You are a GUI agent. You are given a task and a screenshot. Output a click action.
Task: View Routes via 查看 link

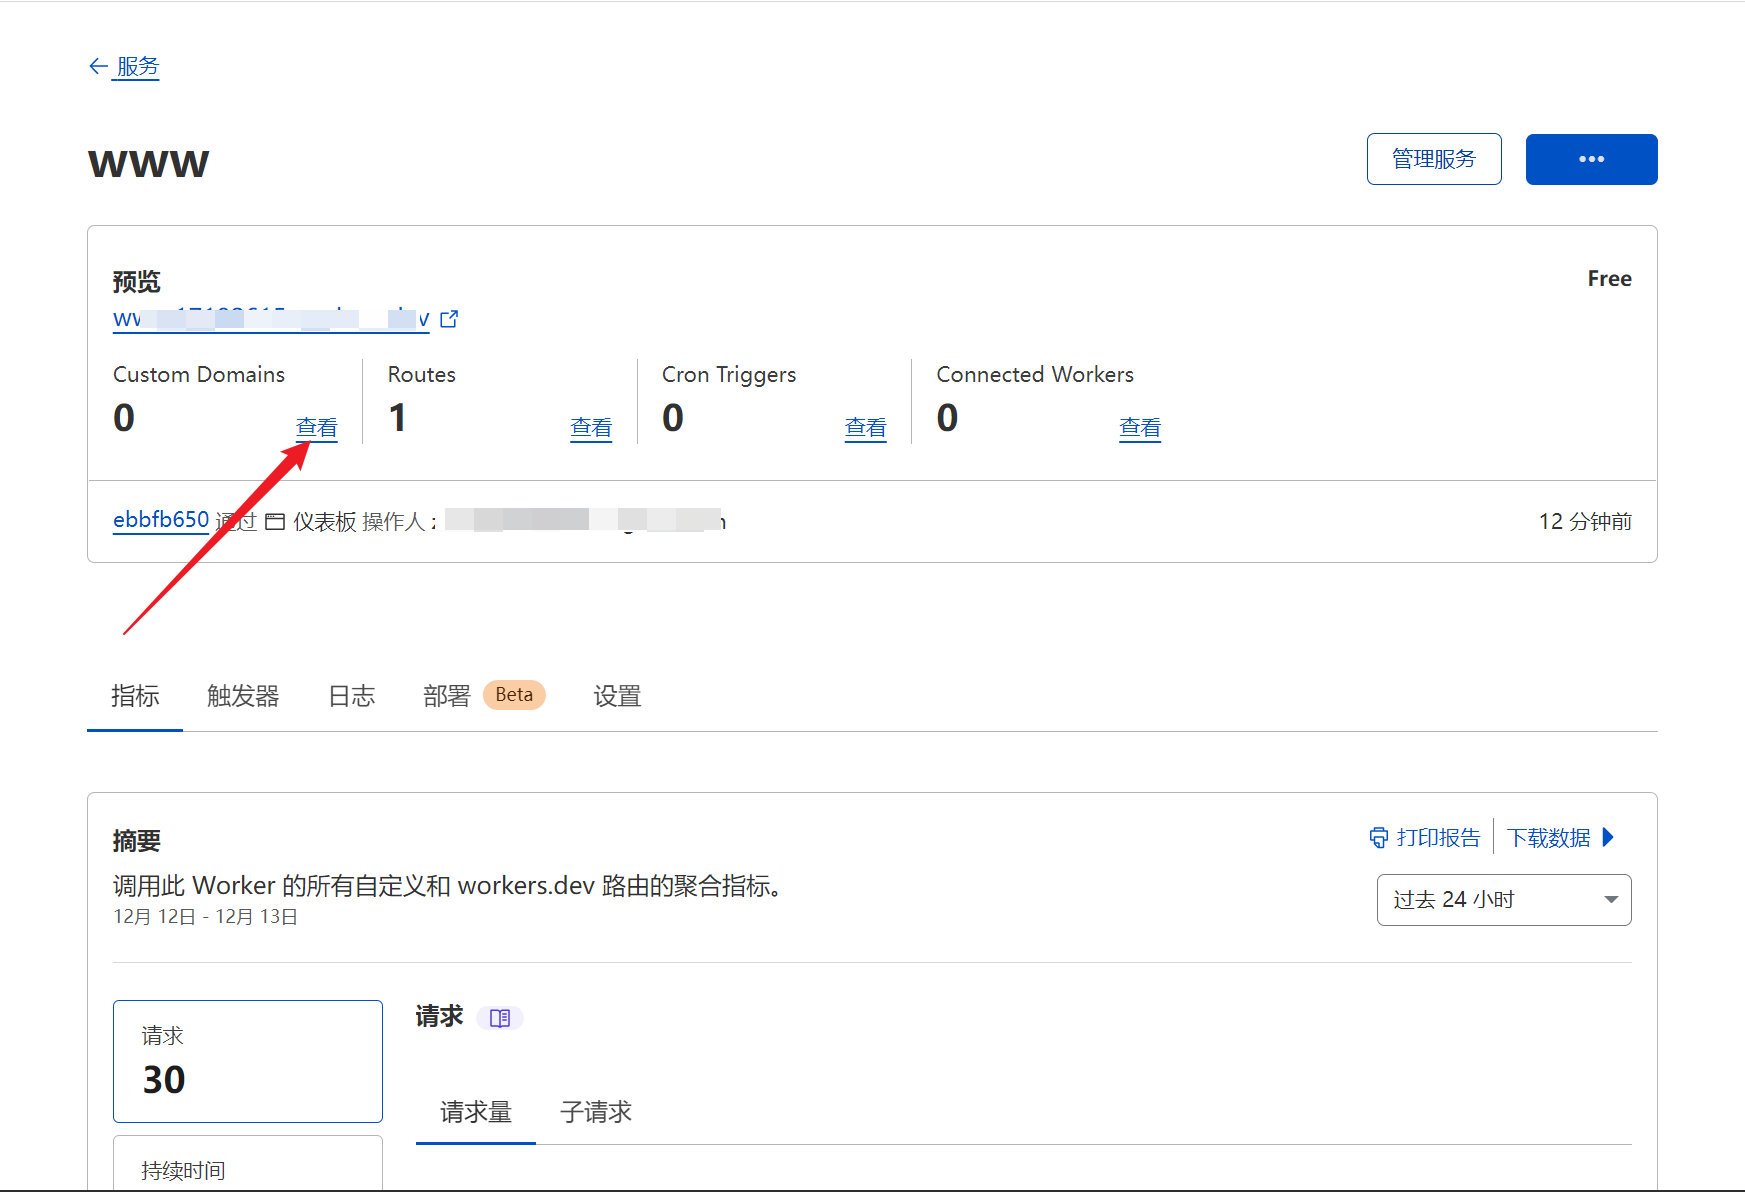coord(591,428)
